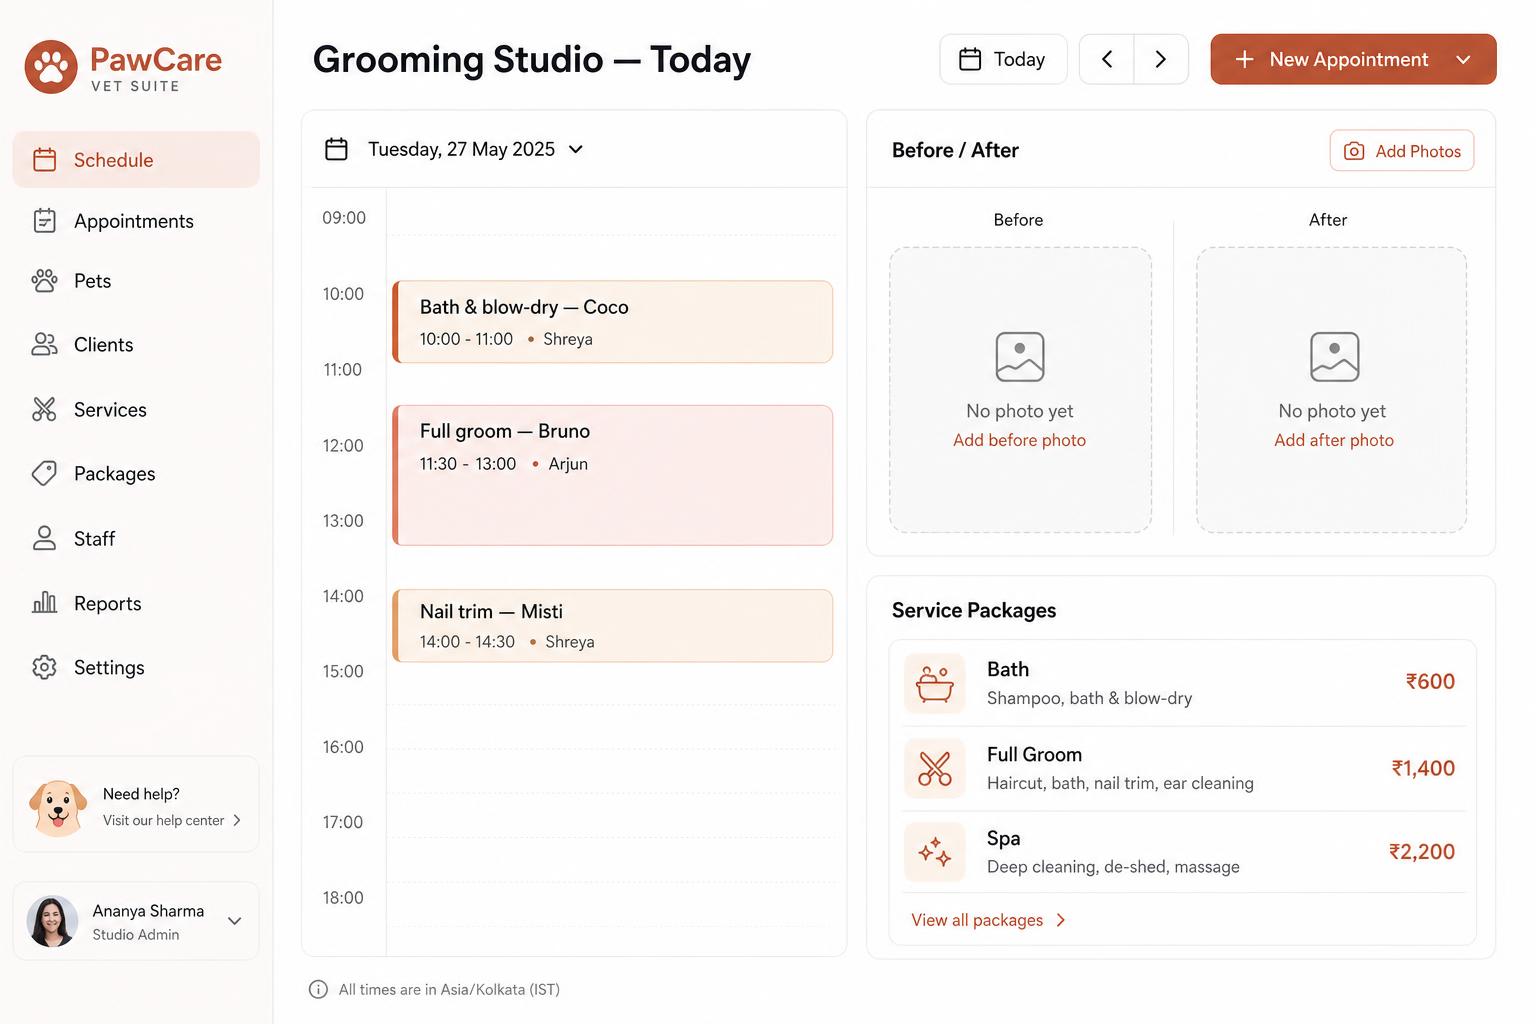
Task: Open the Appointments menu item
Action: 136,221
